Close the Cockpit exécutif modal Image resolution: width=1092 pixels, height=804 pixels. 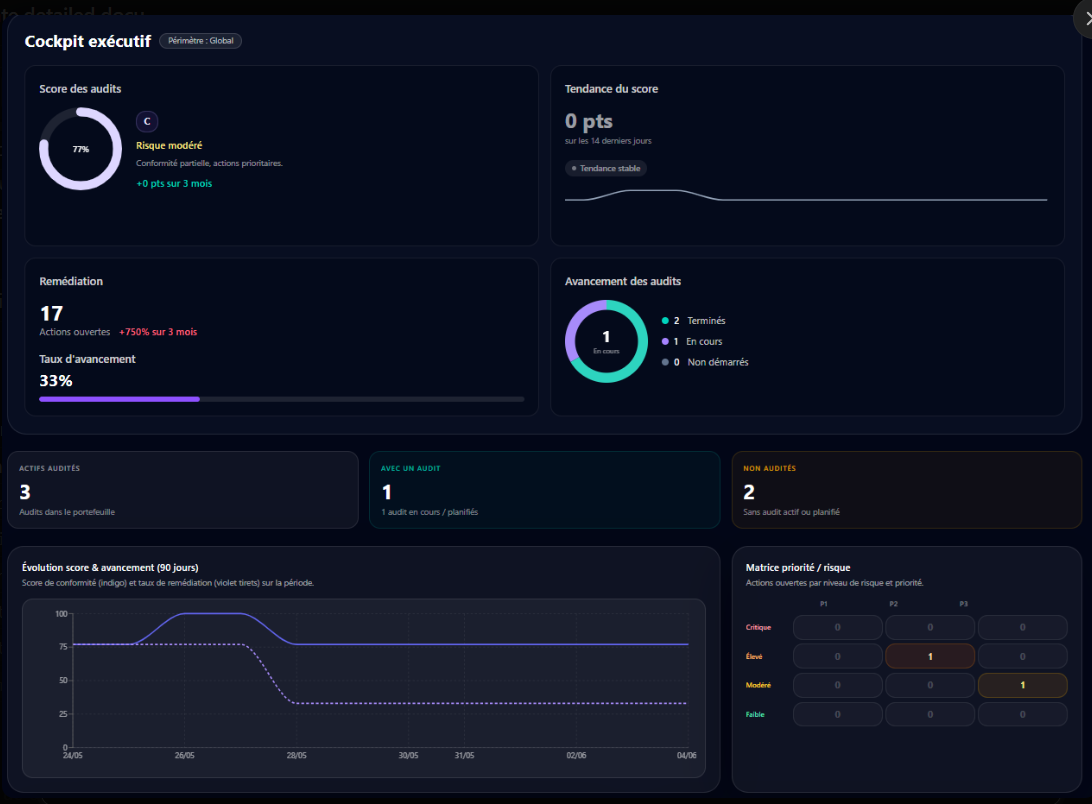[x=1086, y=20]
